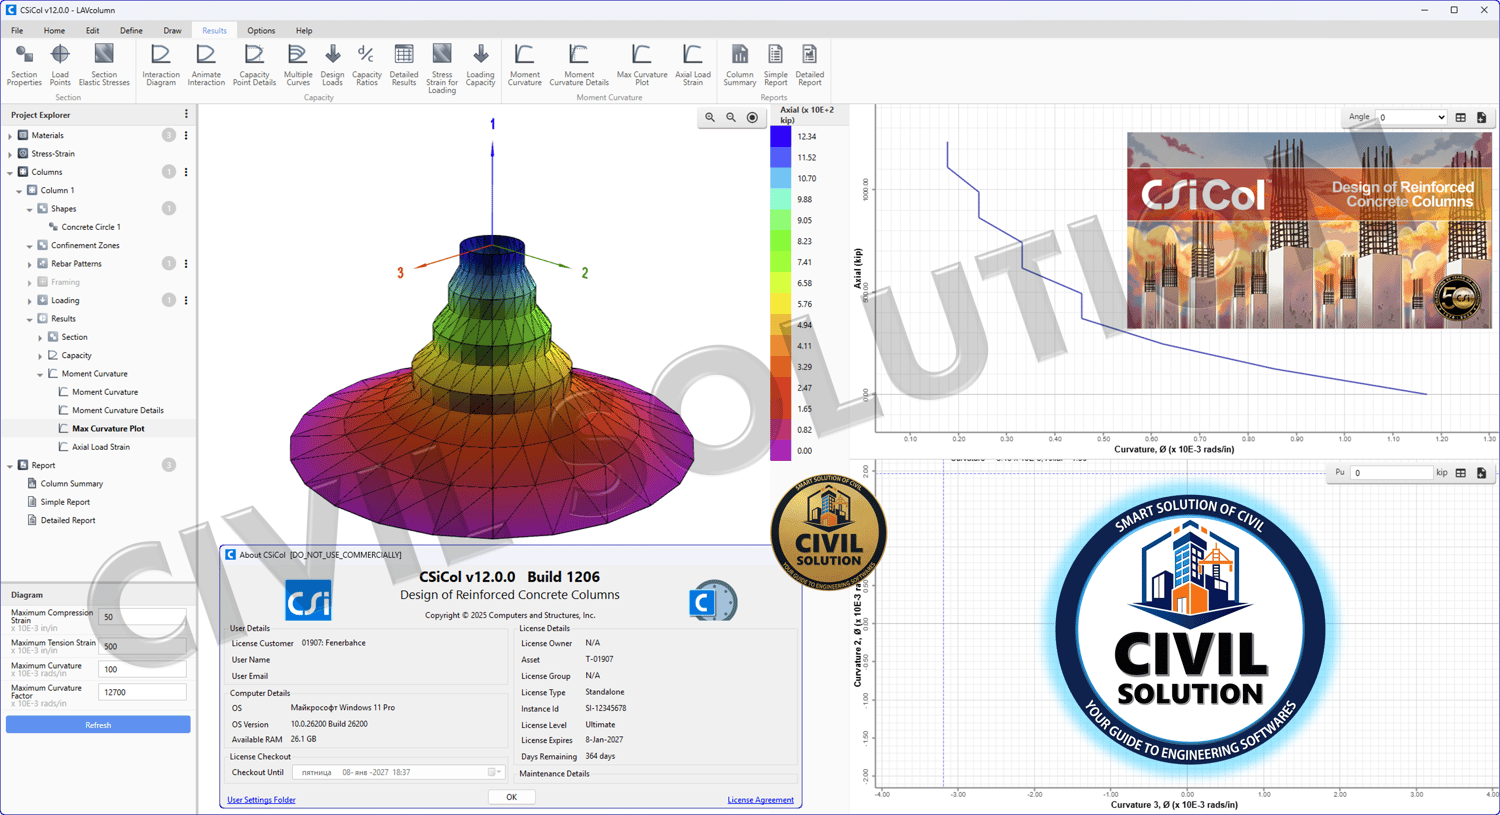The height and width of the screenshot is (815, 1500).
Task: Collapse the Report tree node
Action: click(x=10, y=466)
